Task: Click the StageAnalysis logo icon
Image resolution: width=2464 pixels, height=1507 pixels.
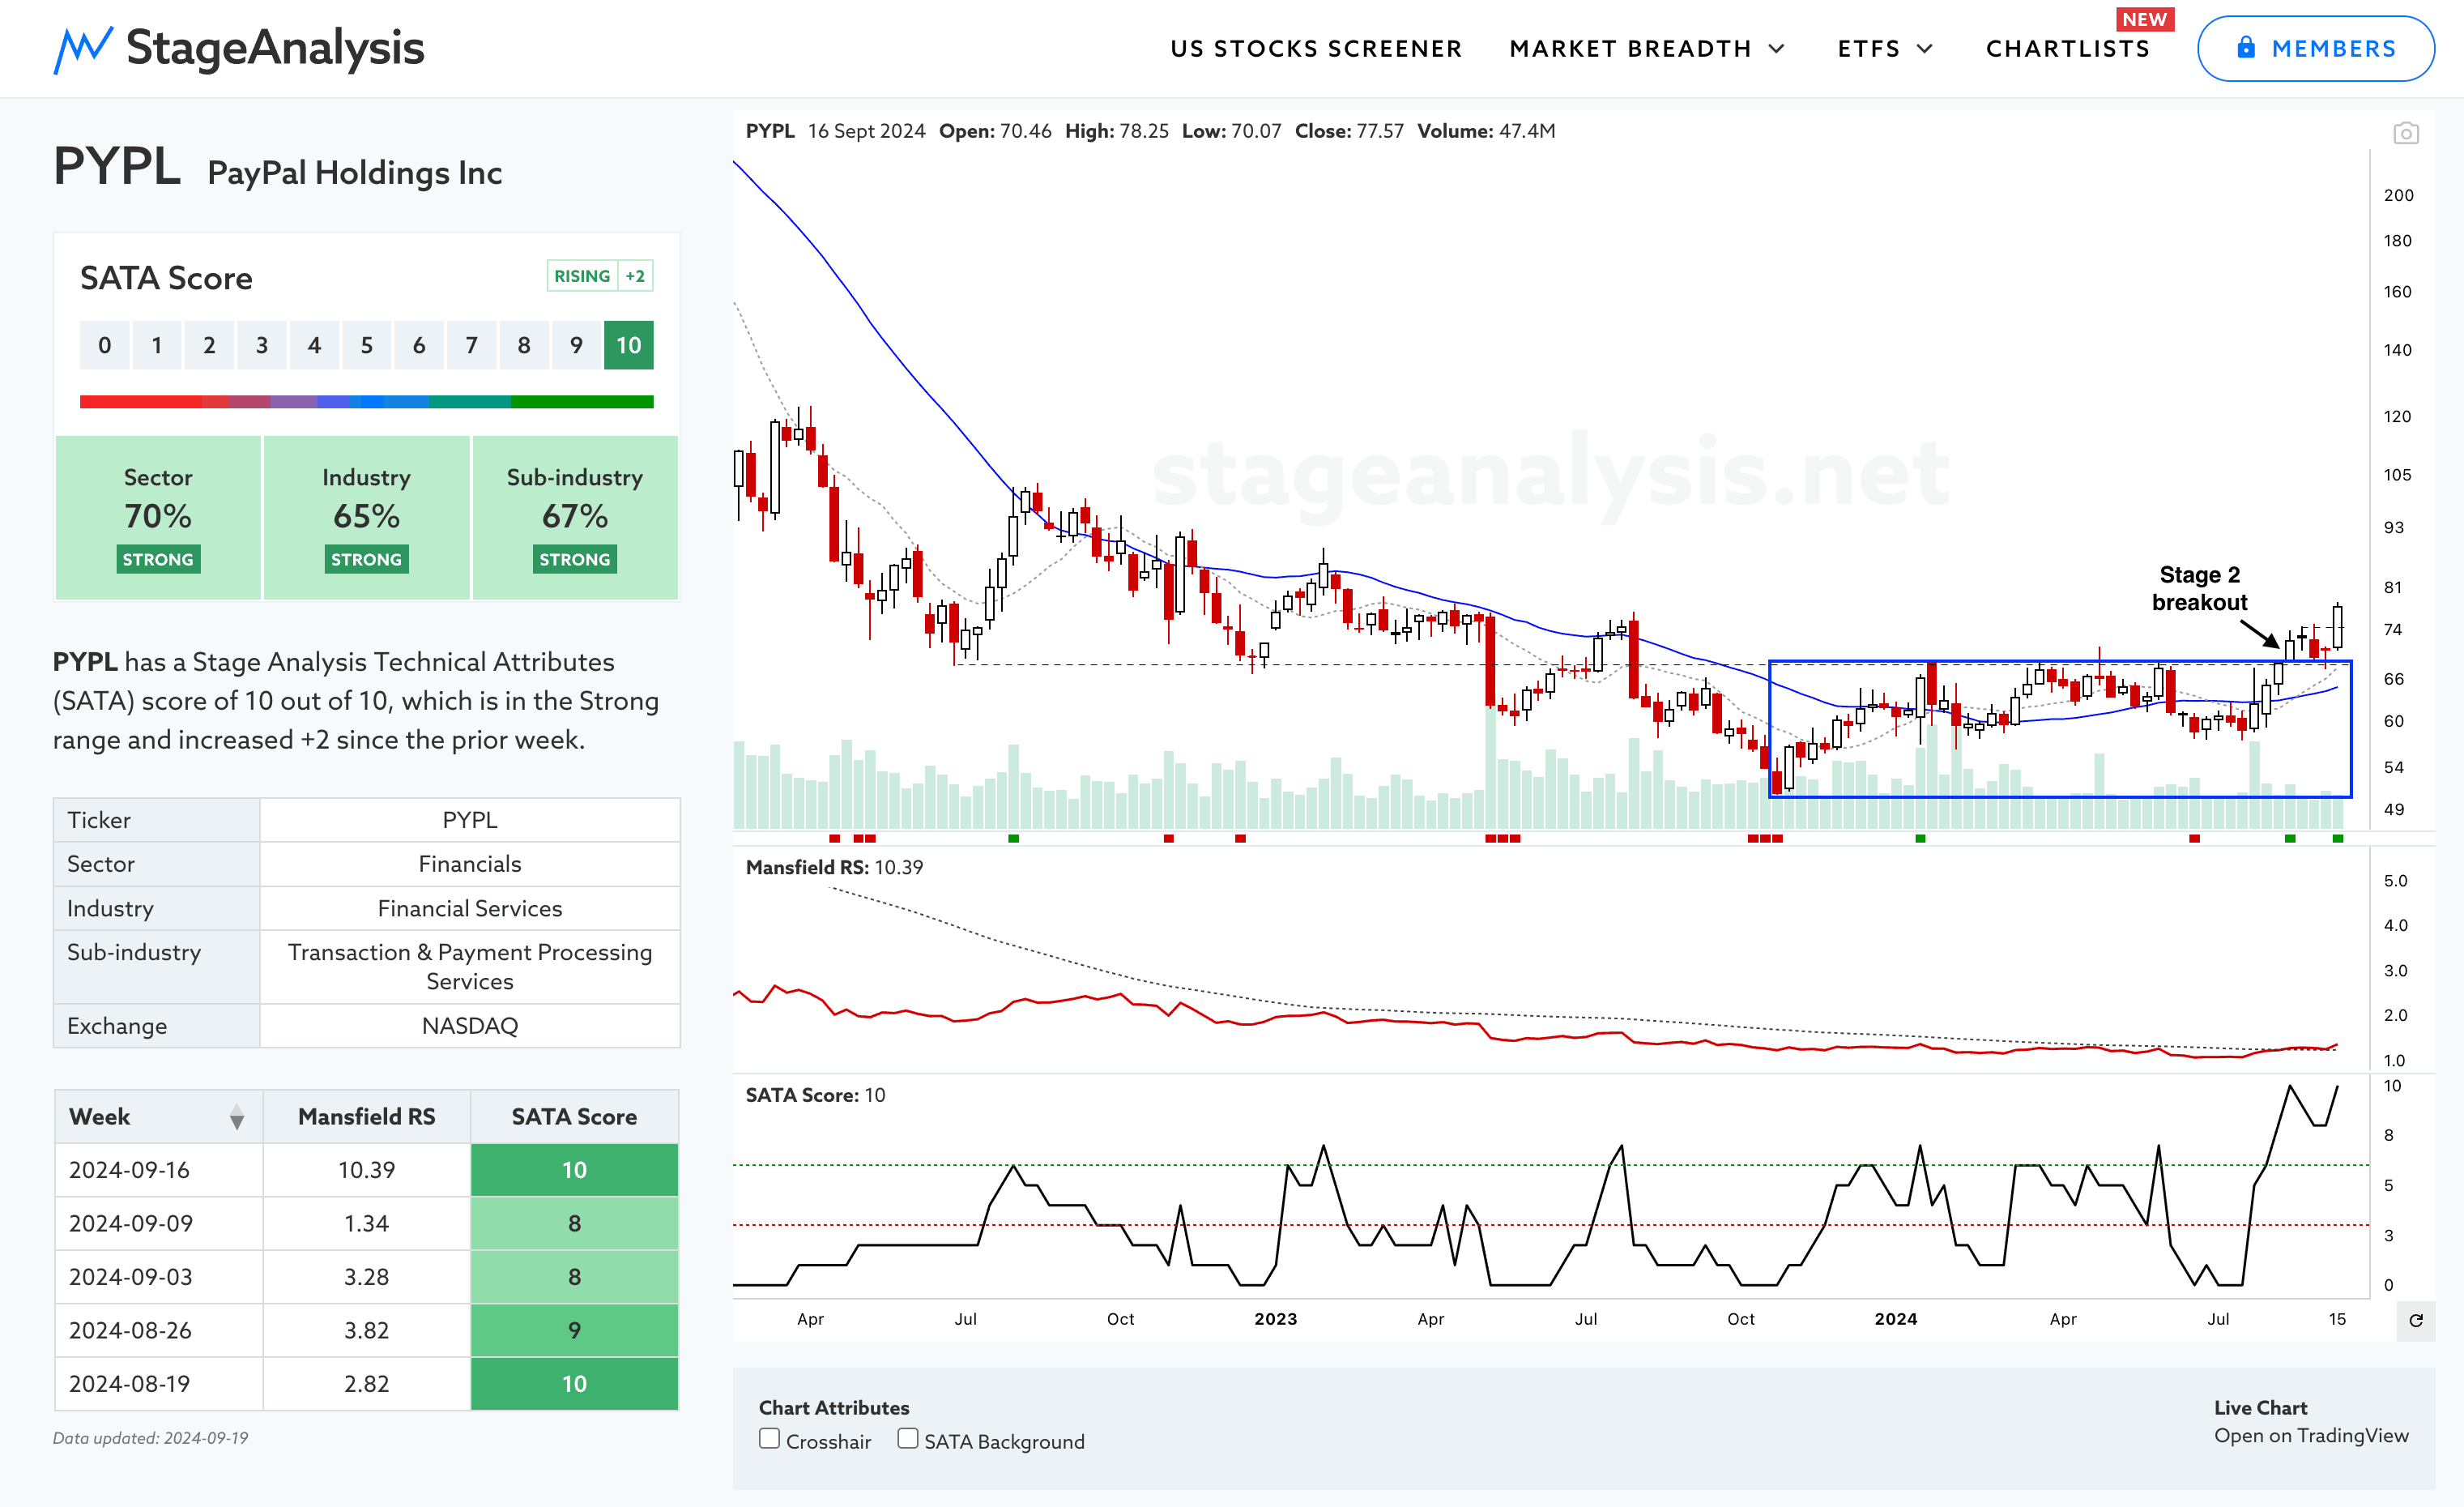Action: click(x=83, y=49)
